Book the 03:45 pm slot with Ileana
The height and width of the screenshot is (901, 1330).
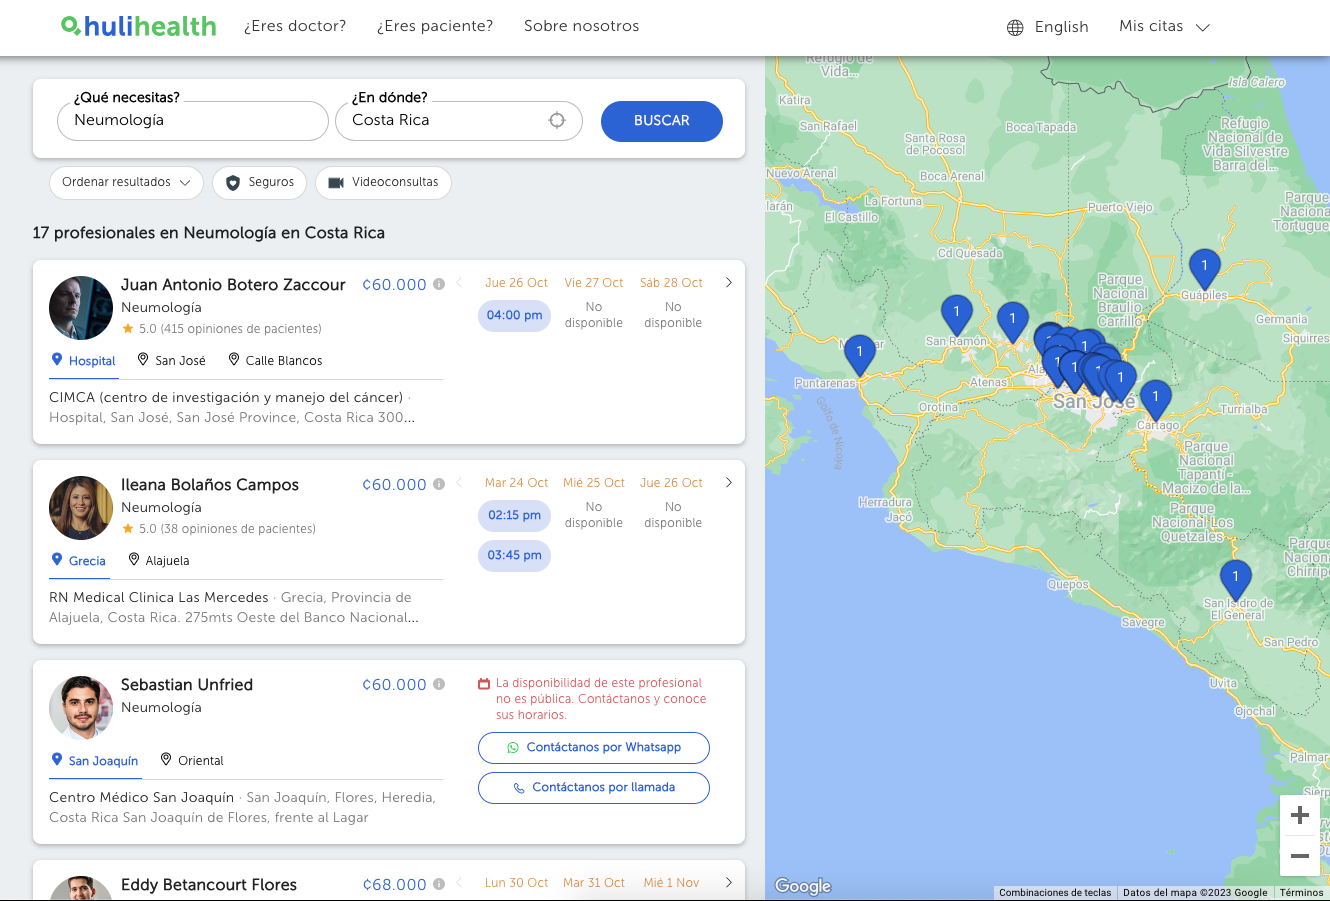514,555
